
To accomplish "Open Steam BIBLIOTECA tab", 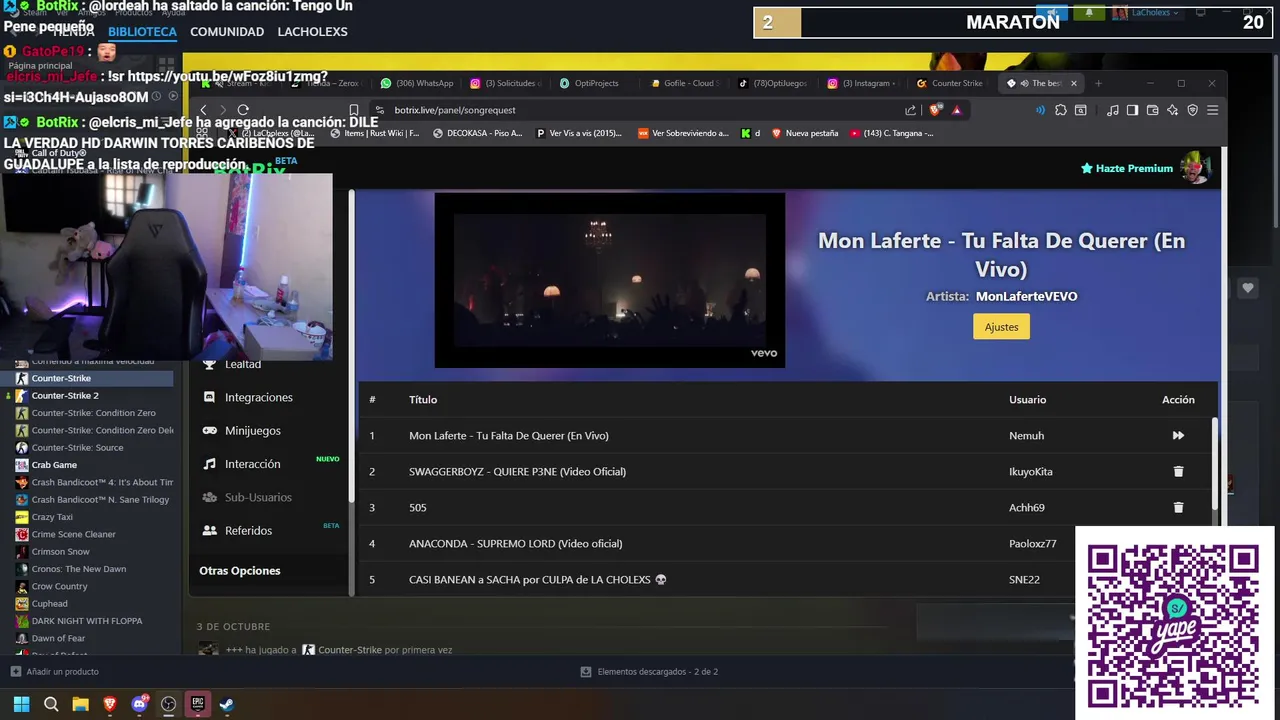I will pos(142,32).
